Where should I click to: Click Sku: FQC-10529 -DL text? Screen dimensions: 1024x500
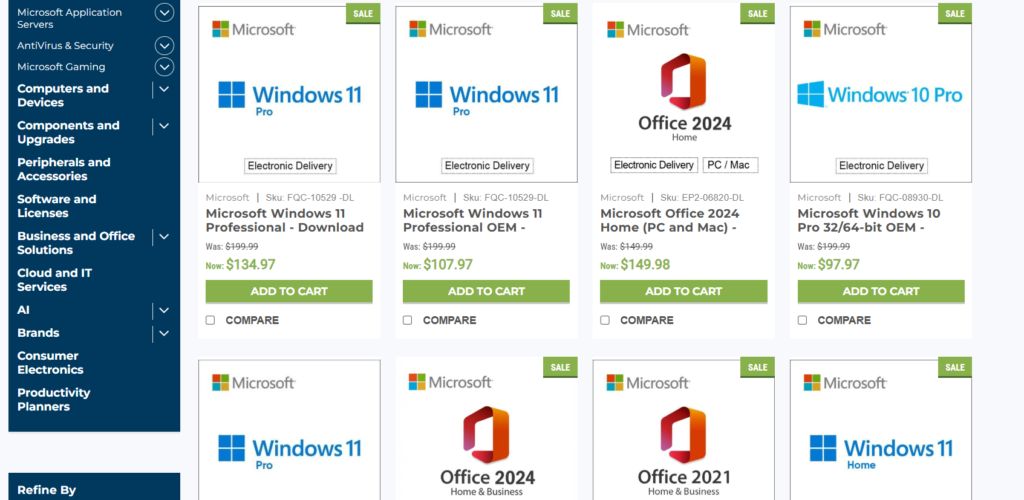[310, 198]
